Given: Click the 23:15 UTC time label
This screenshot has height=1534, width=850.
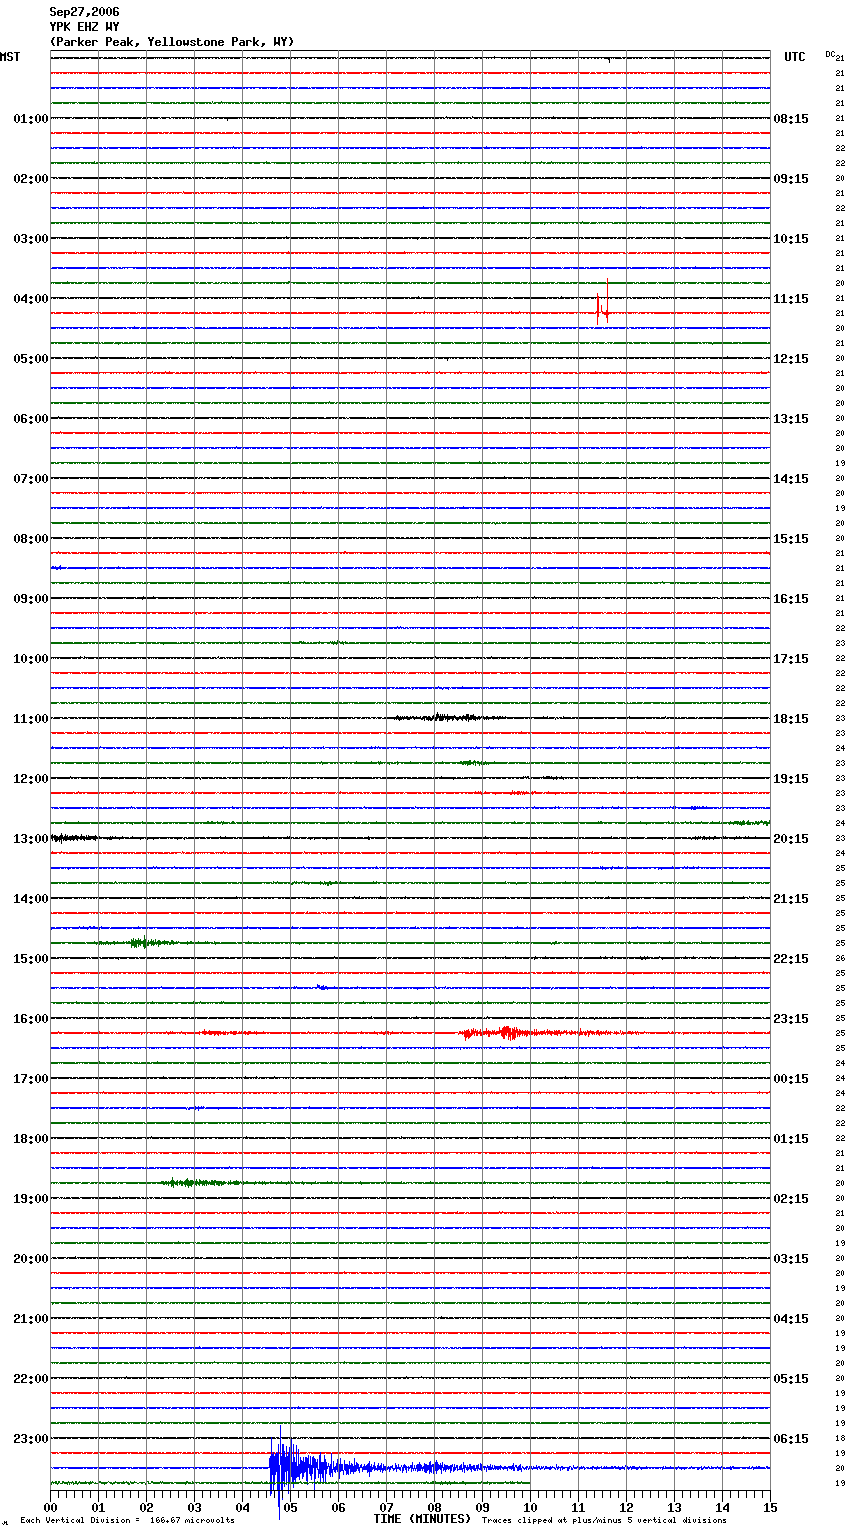Looking at the screenshot, I should (791, 1019).
